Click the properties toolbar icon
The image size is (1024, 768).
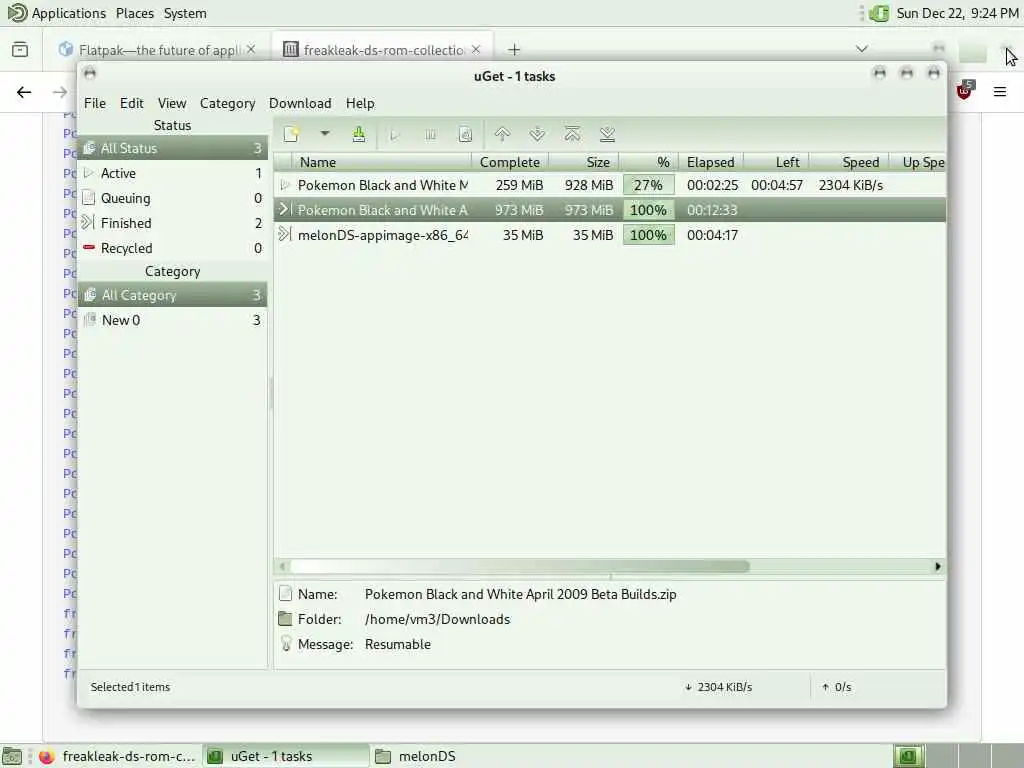tap(465, 135)
